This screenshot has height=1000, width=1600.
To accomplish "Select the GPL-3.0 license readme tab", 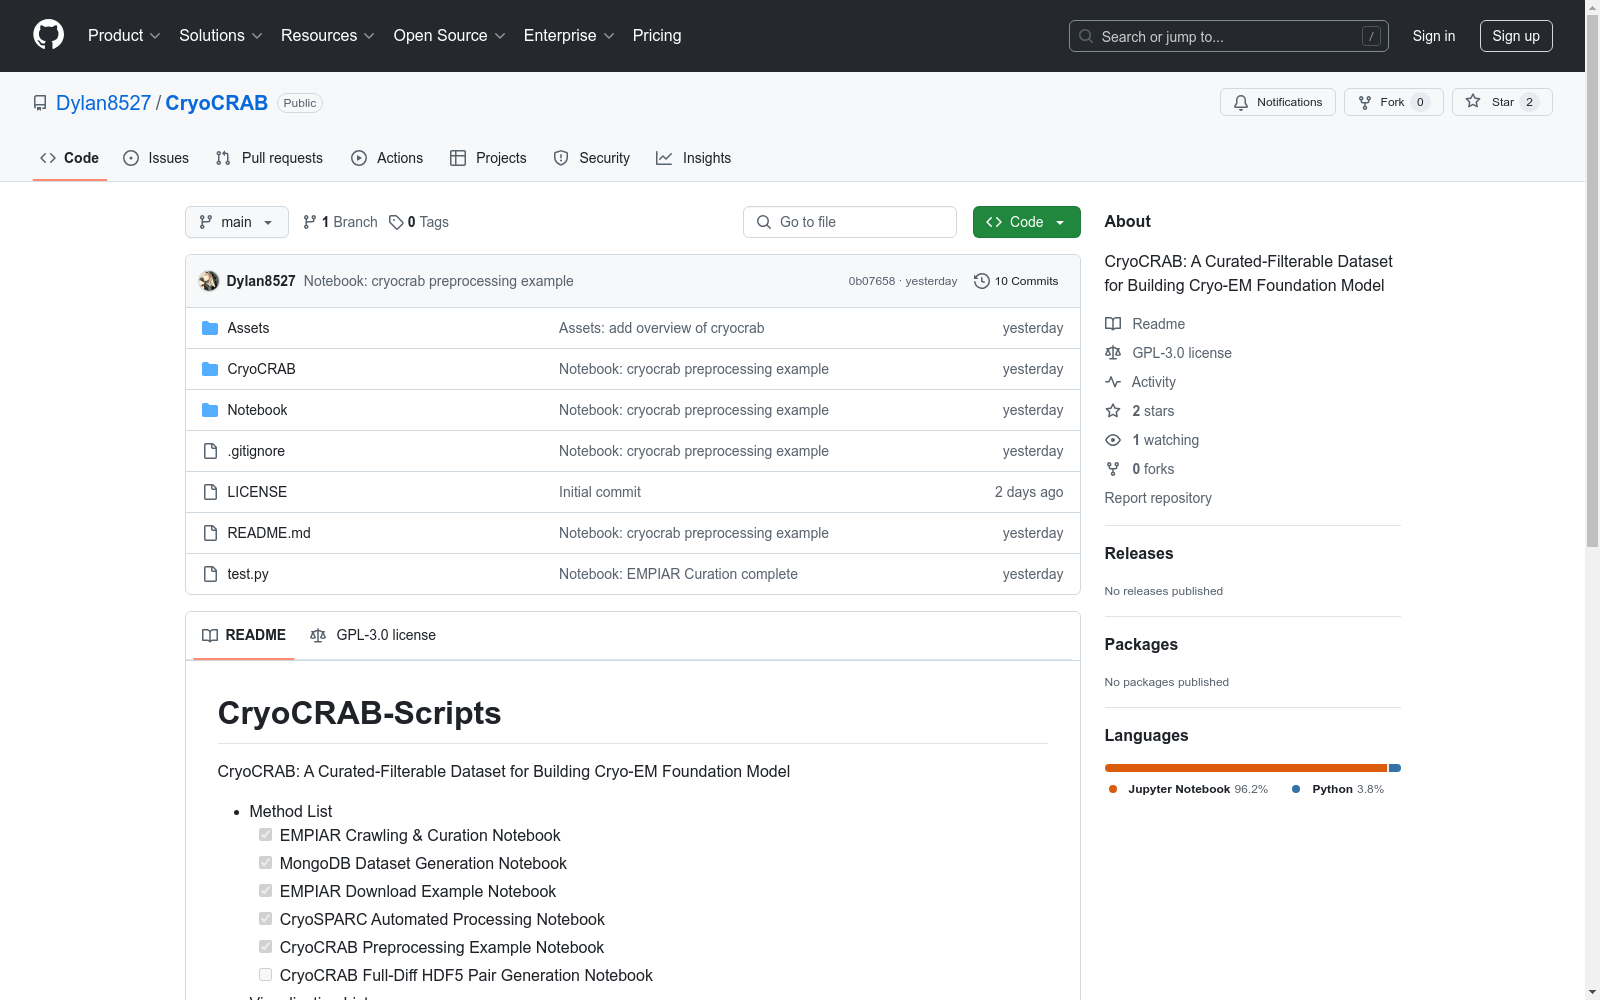I will click(373, 635).
